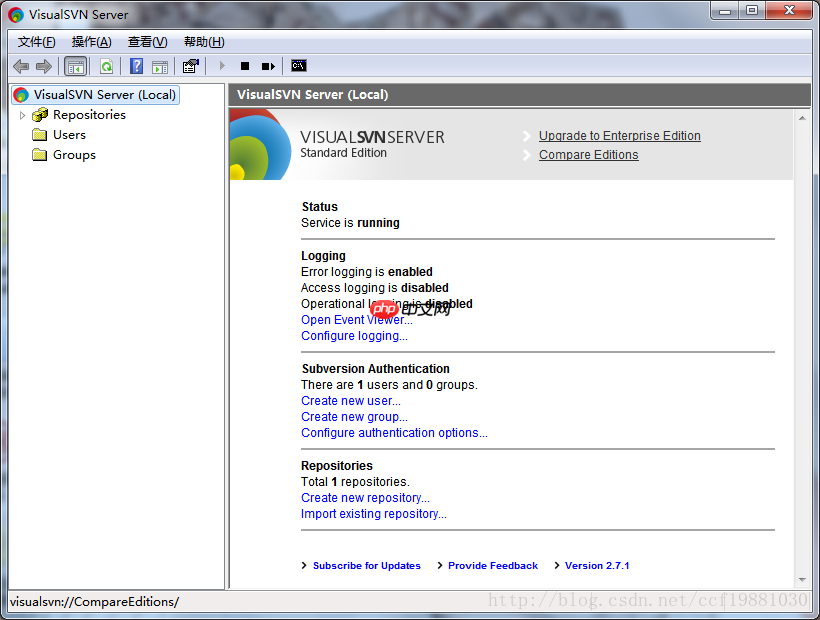Launch the command prompt toolbar icon
The height and width of the screenshot is (620, 820).
pos(299,66)
